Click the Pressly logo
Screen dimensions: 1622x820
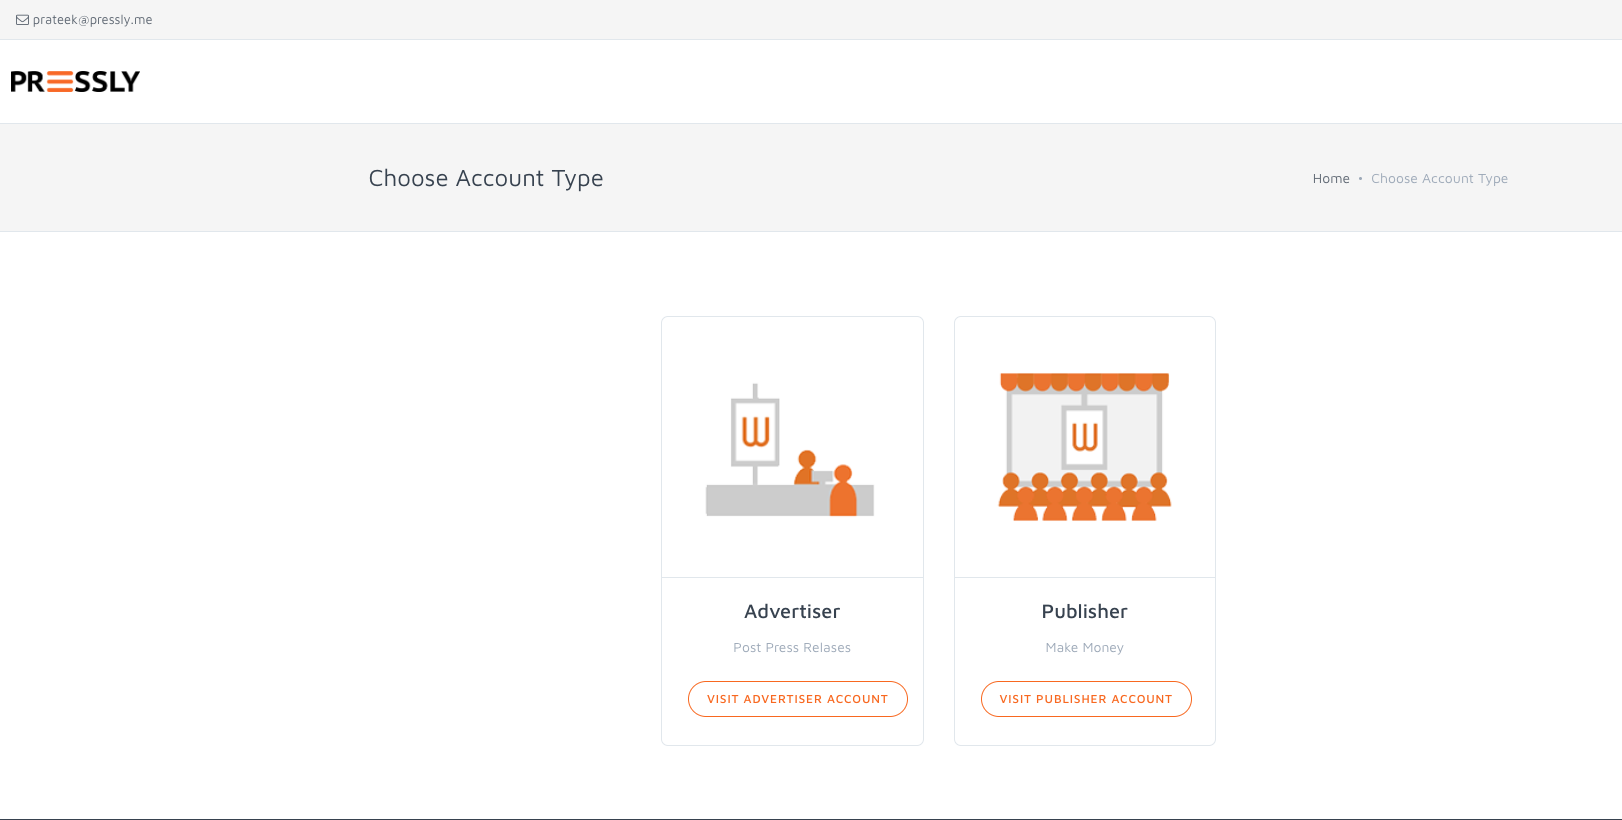tap(75, 82)
